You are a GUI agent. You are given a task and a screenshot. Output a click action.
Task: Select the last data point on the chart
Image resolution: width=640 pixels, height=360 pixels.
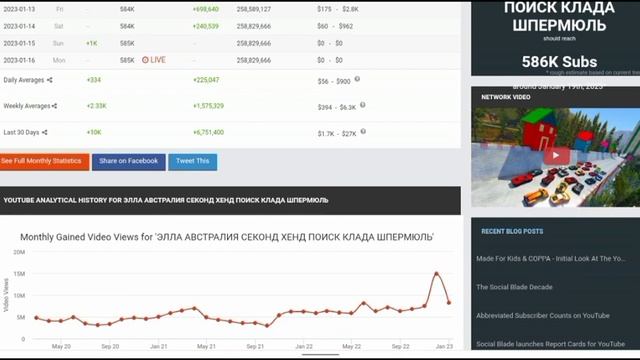(x=449, y=303)
